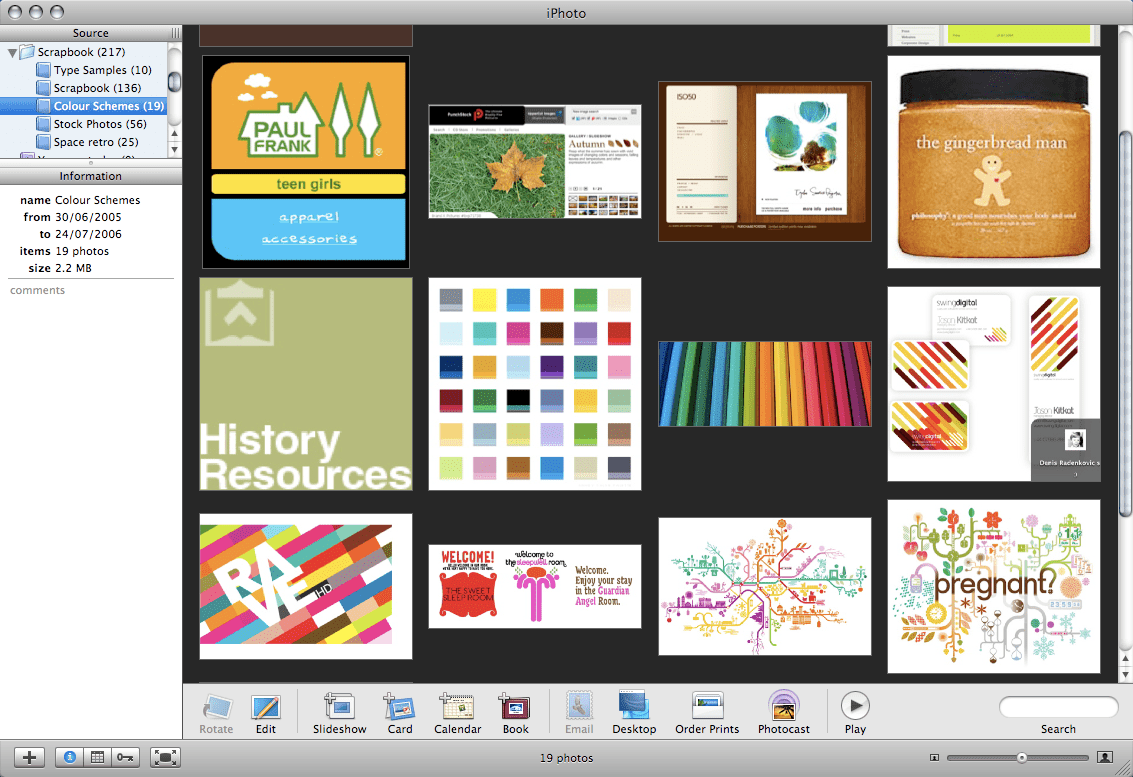Toggle the keywords key button
The image size is (1133, 777).
click(124, 757)
